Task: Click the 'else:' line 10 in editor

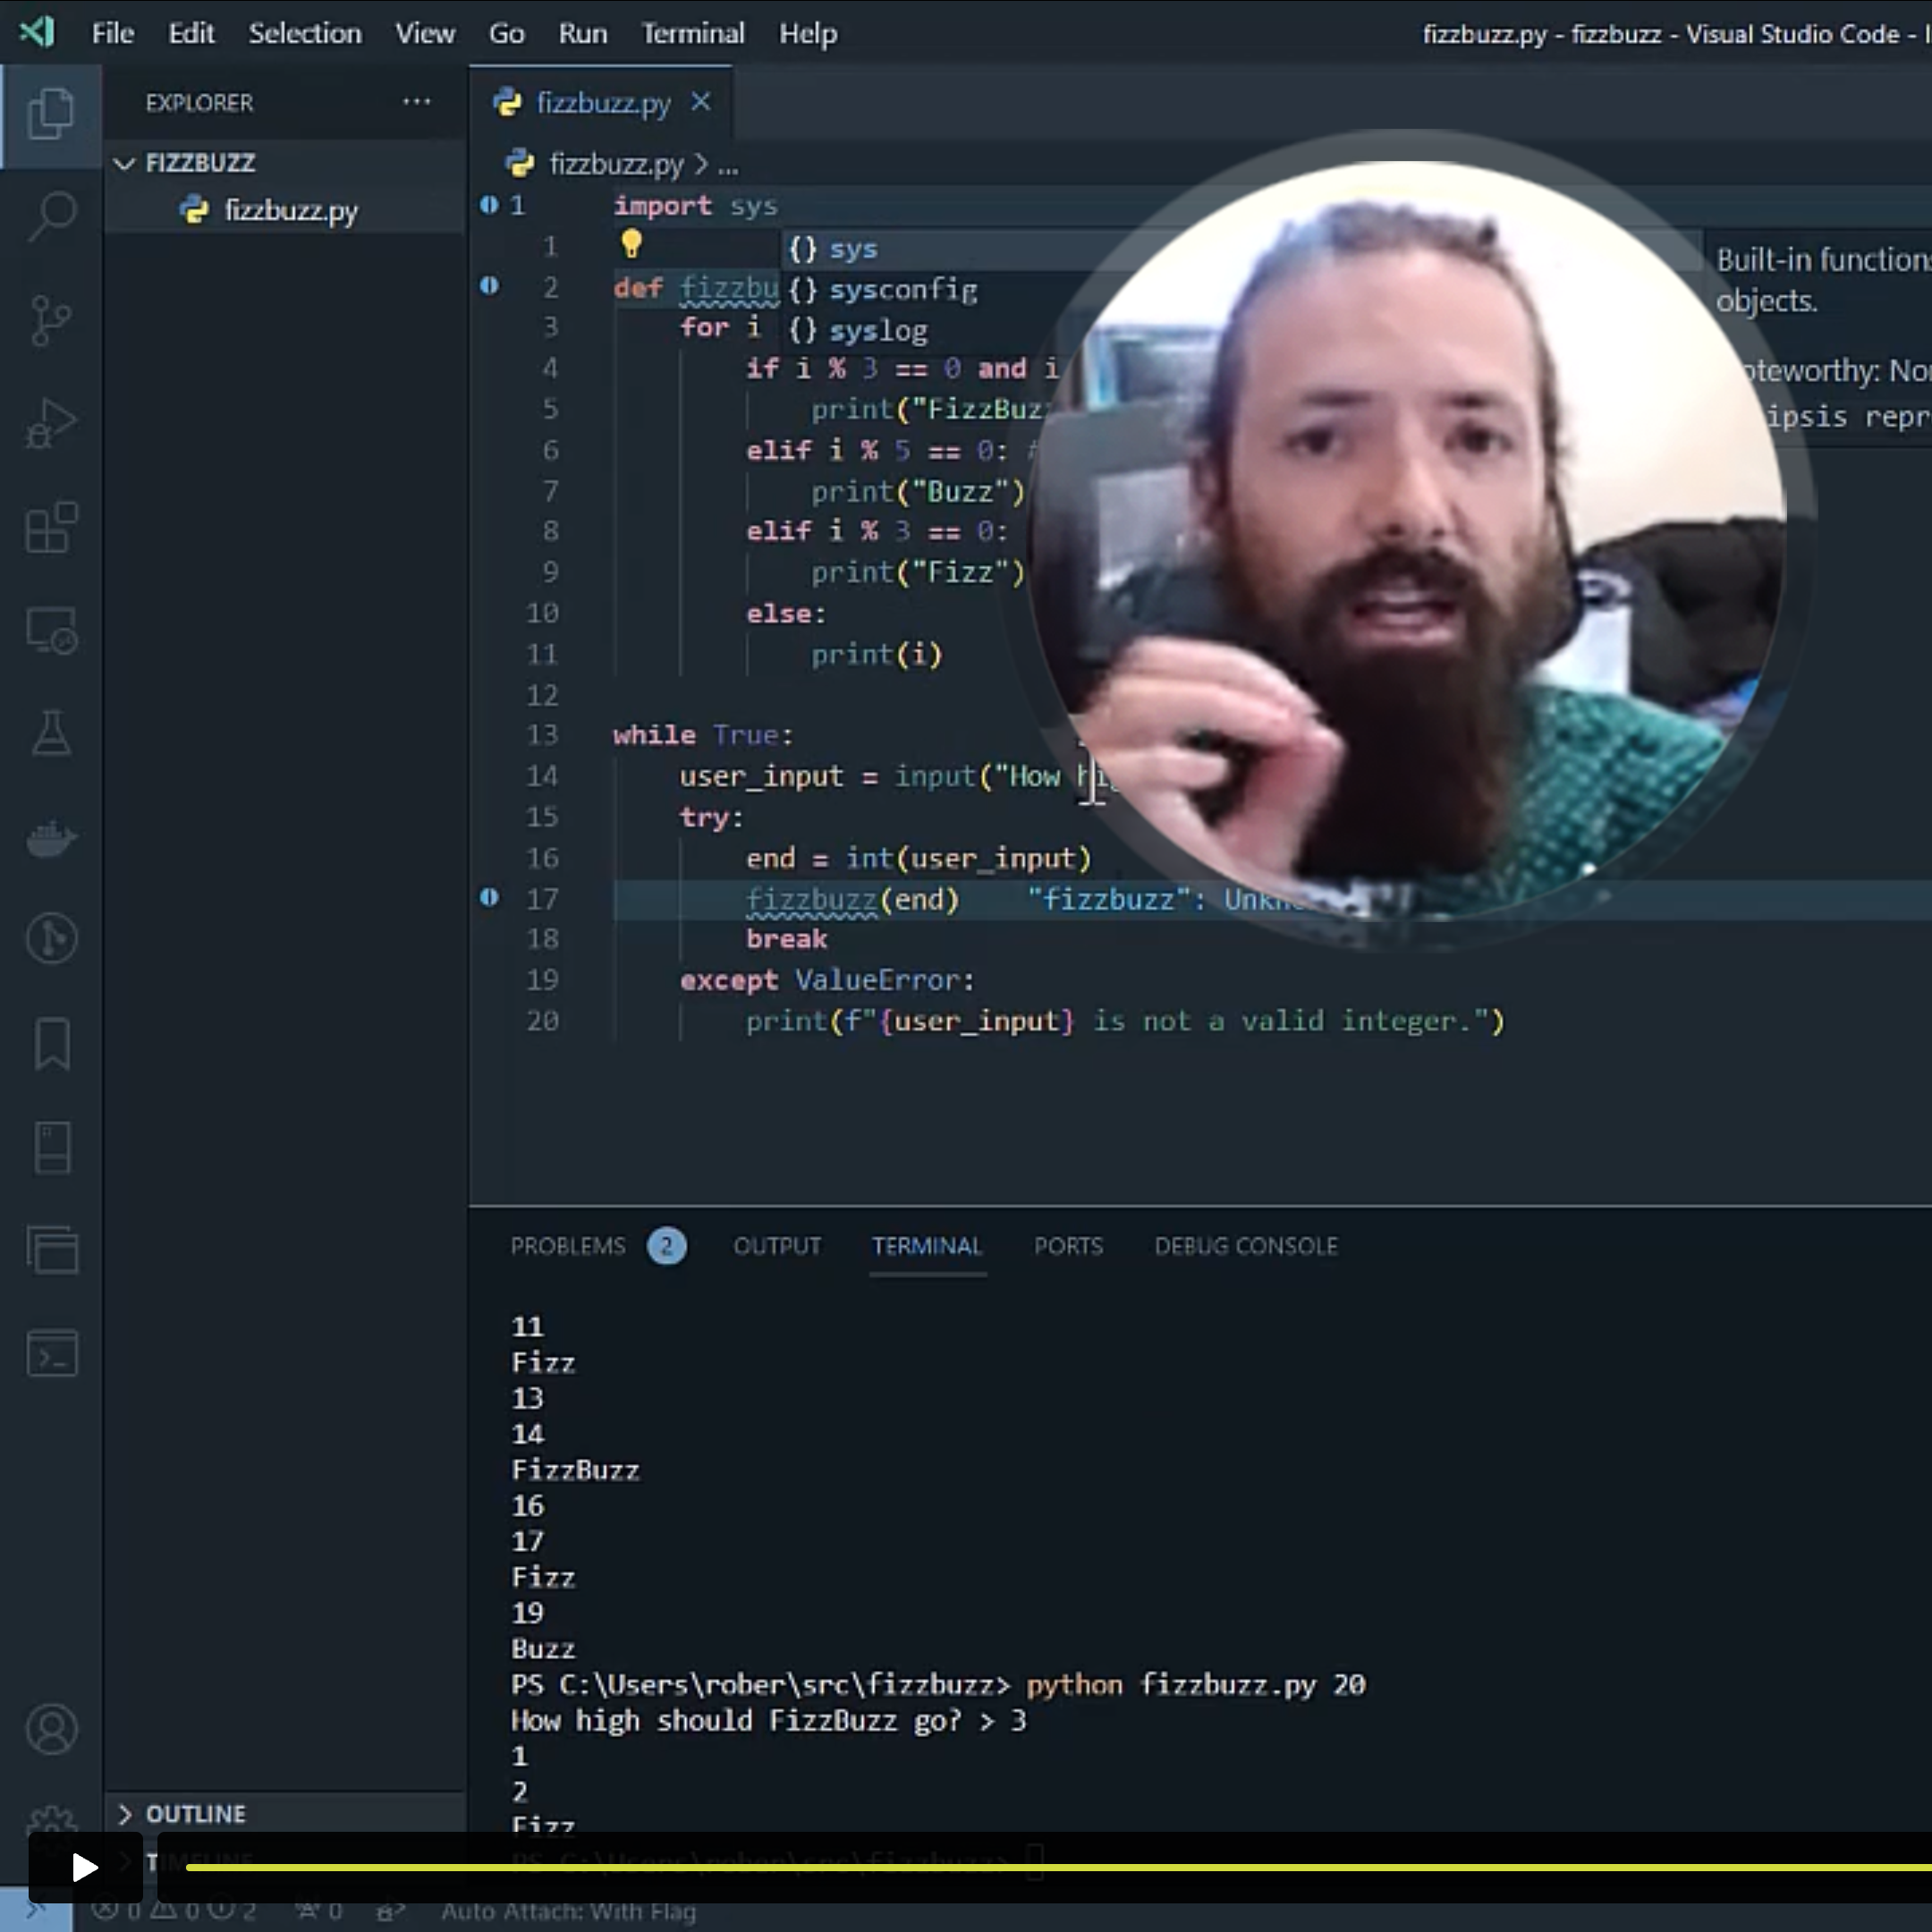Action: (x=786, y=613)
